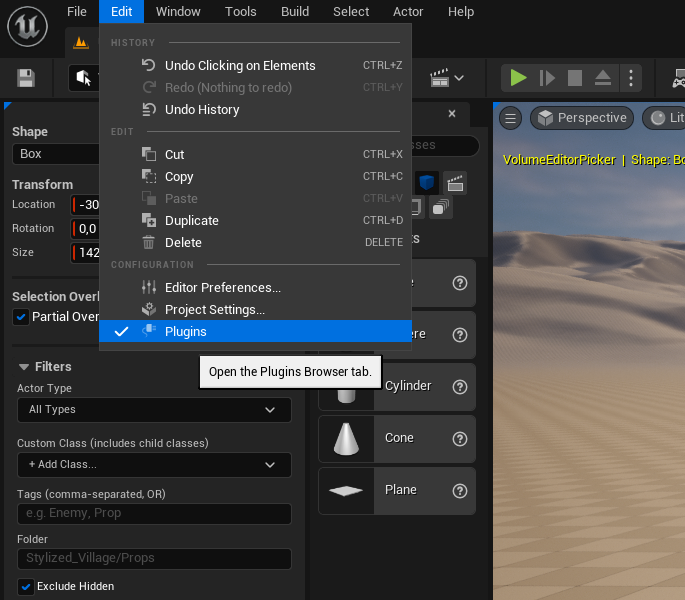Screen dimensions: 685x600
Task: Click help icon next to Plane
Action: (460, 491)
